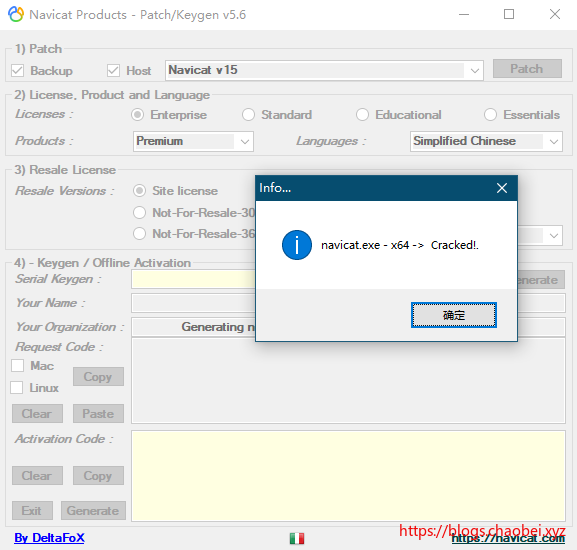Image resolution: width=577 pixels, height=550 pixels.
Task: Choose the Not-For-Resale-30 option
Action: click(139, 212)
